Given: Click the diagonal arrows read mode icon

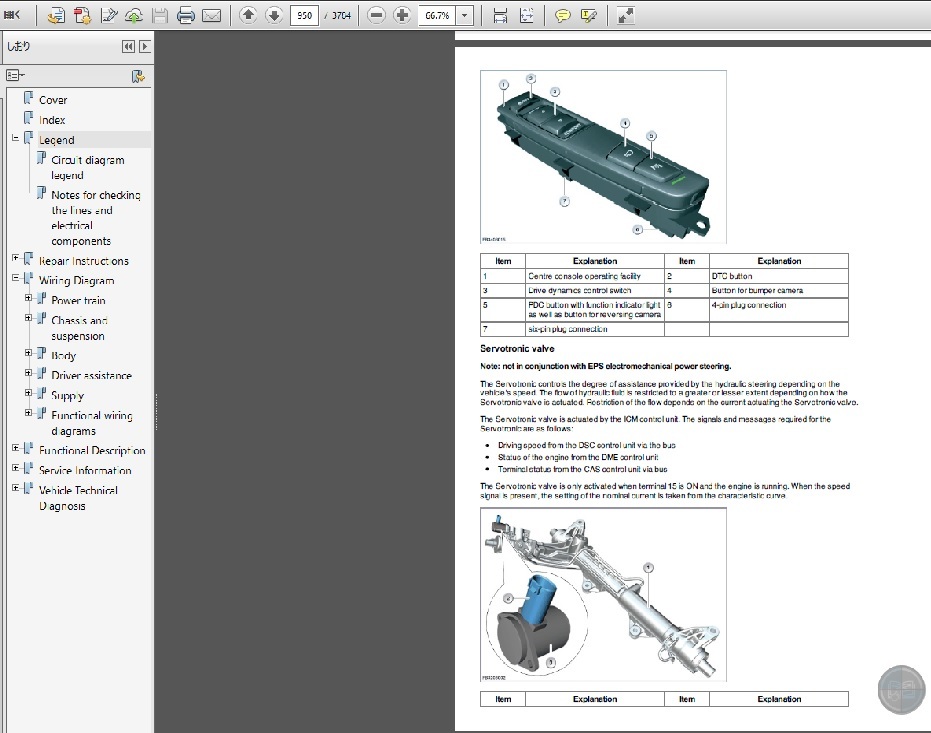Looking at the screenshot, I should (x=625, y=15).
